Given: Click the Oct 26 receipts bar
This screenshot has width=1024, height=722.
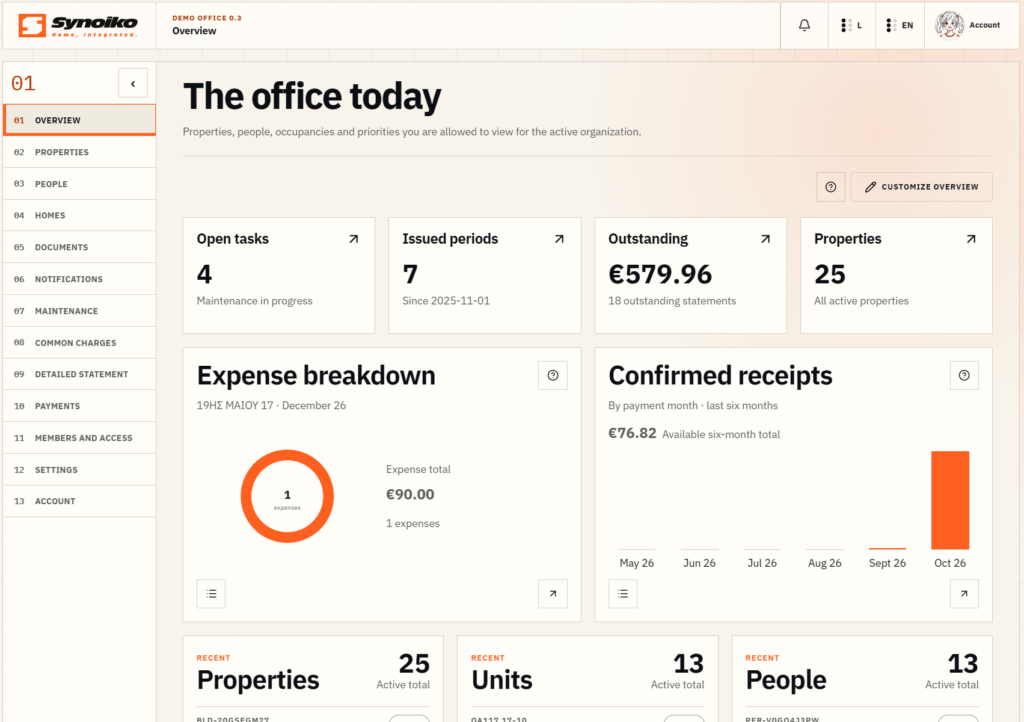Looking at the screenshot, I should pos(950,500).
